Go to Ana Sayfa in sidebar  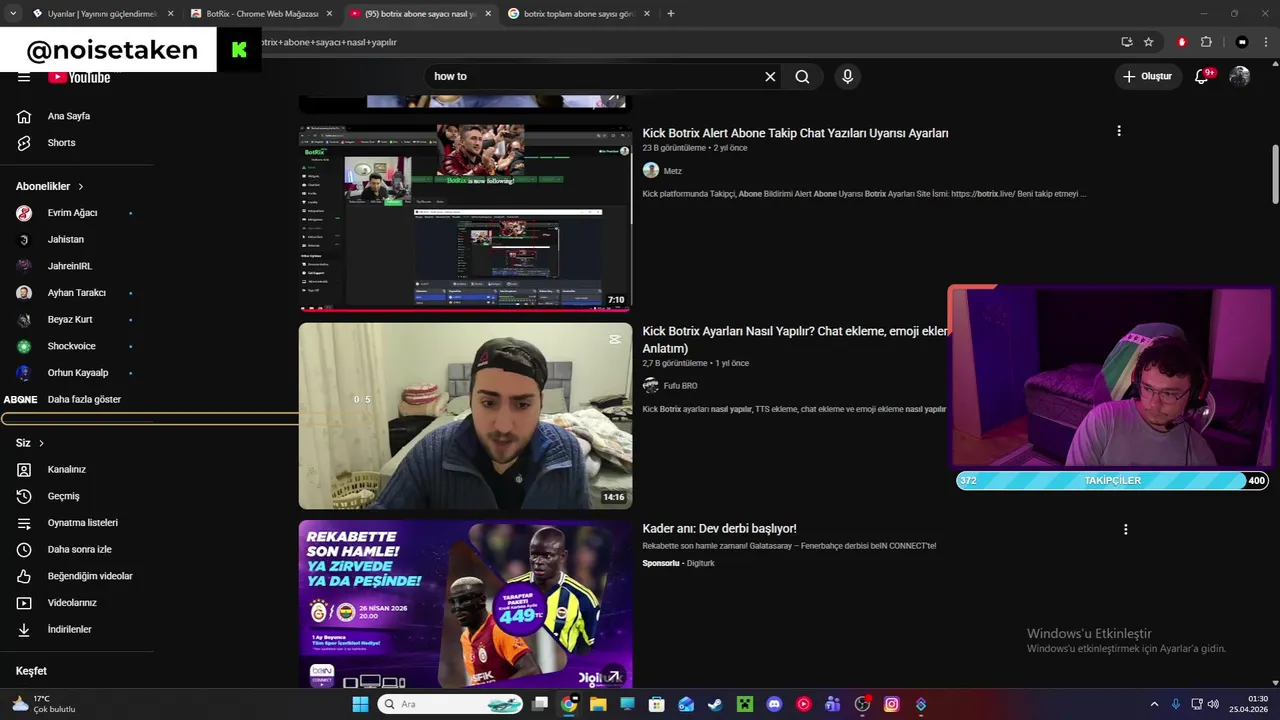68,116
